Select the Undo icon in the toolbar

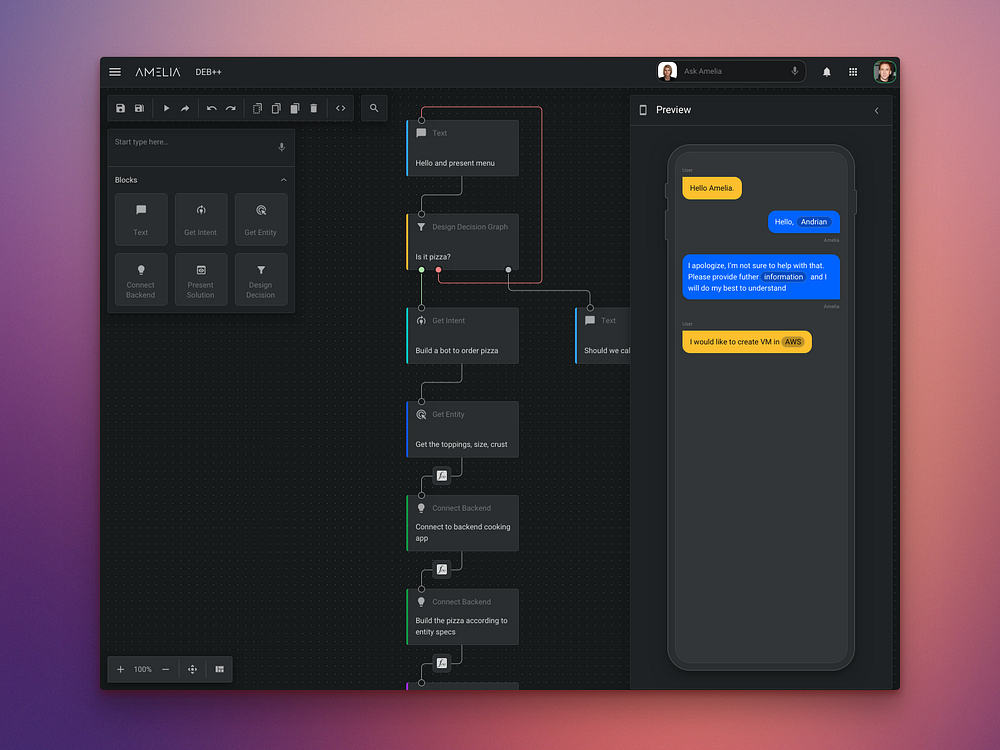tap(211, 108)
